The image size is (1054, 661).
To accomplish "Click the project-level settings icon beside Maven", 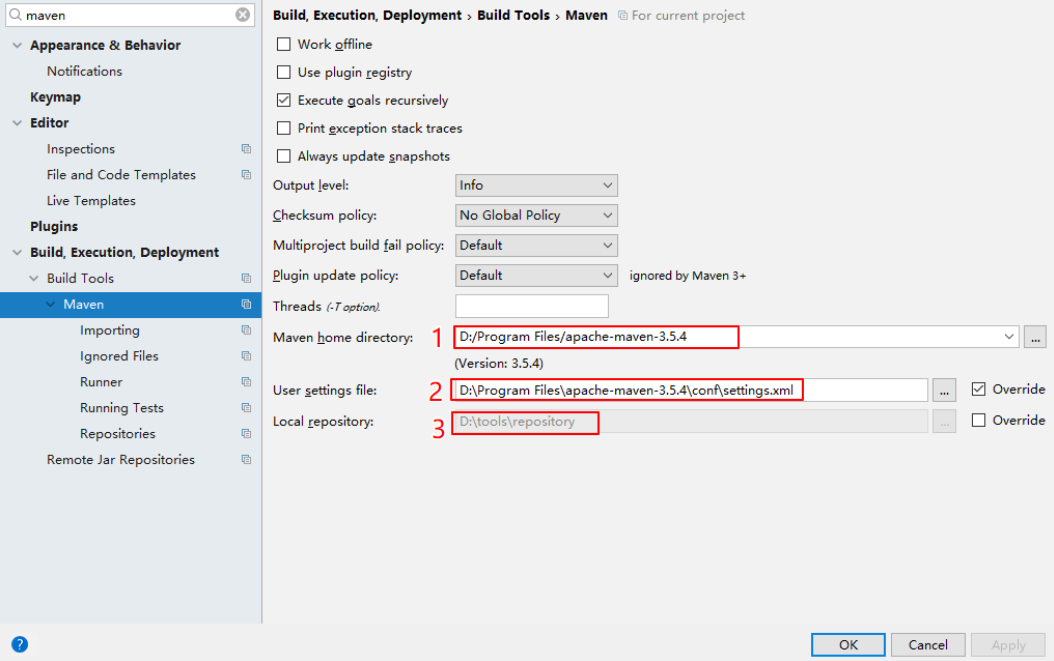I will click(x=245, y=304).
